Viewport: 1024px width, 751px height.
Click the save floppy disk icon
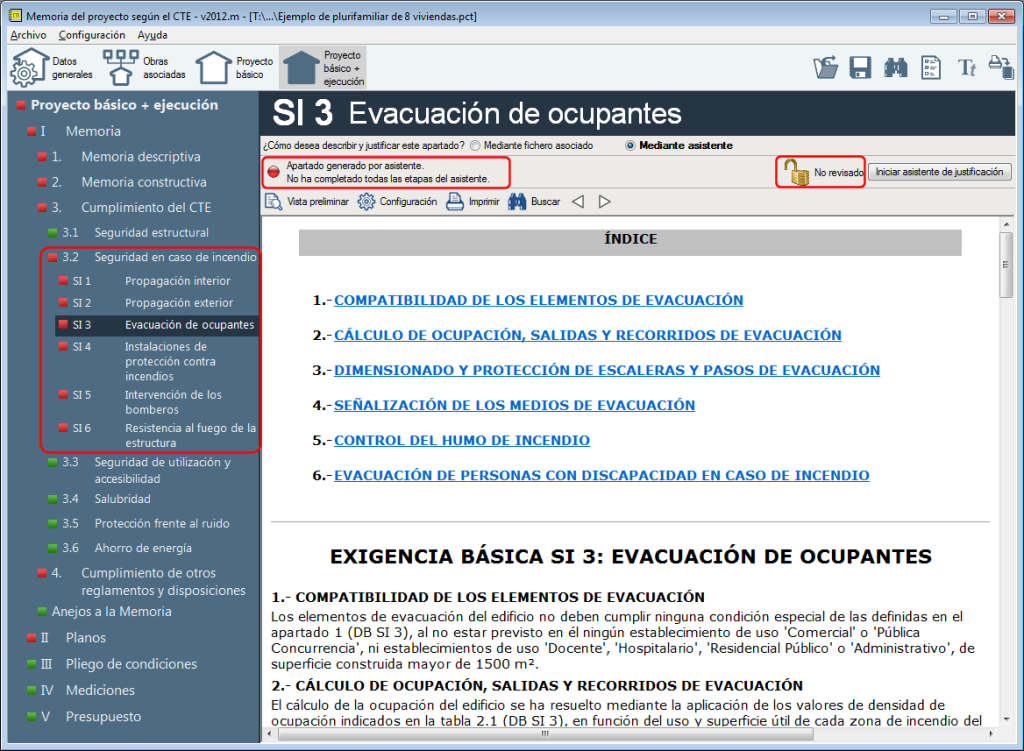pos(860,67)
